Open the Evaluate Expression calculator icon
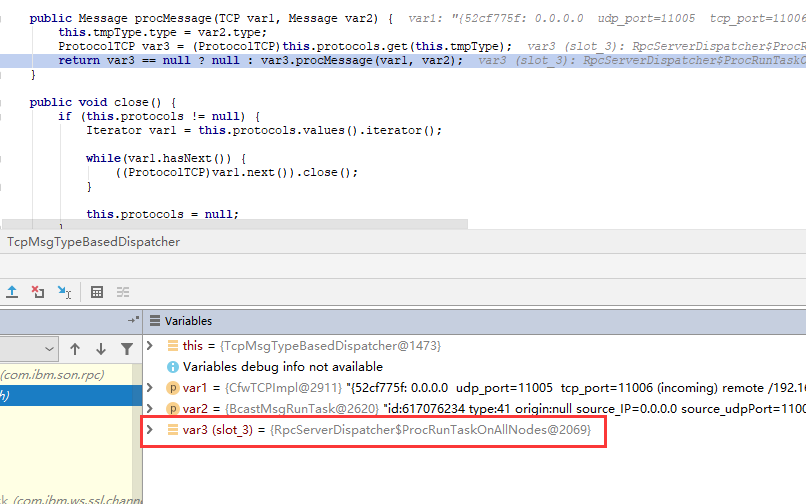806x504 pixels. pos(97,292)
